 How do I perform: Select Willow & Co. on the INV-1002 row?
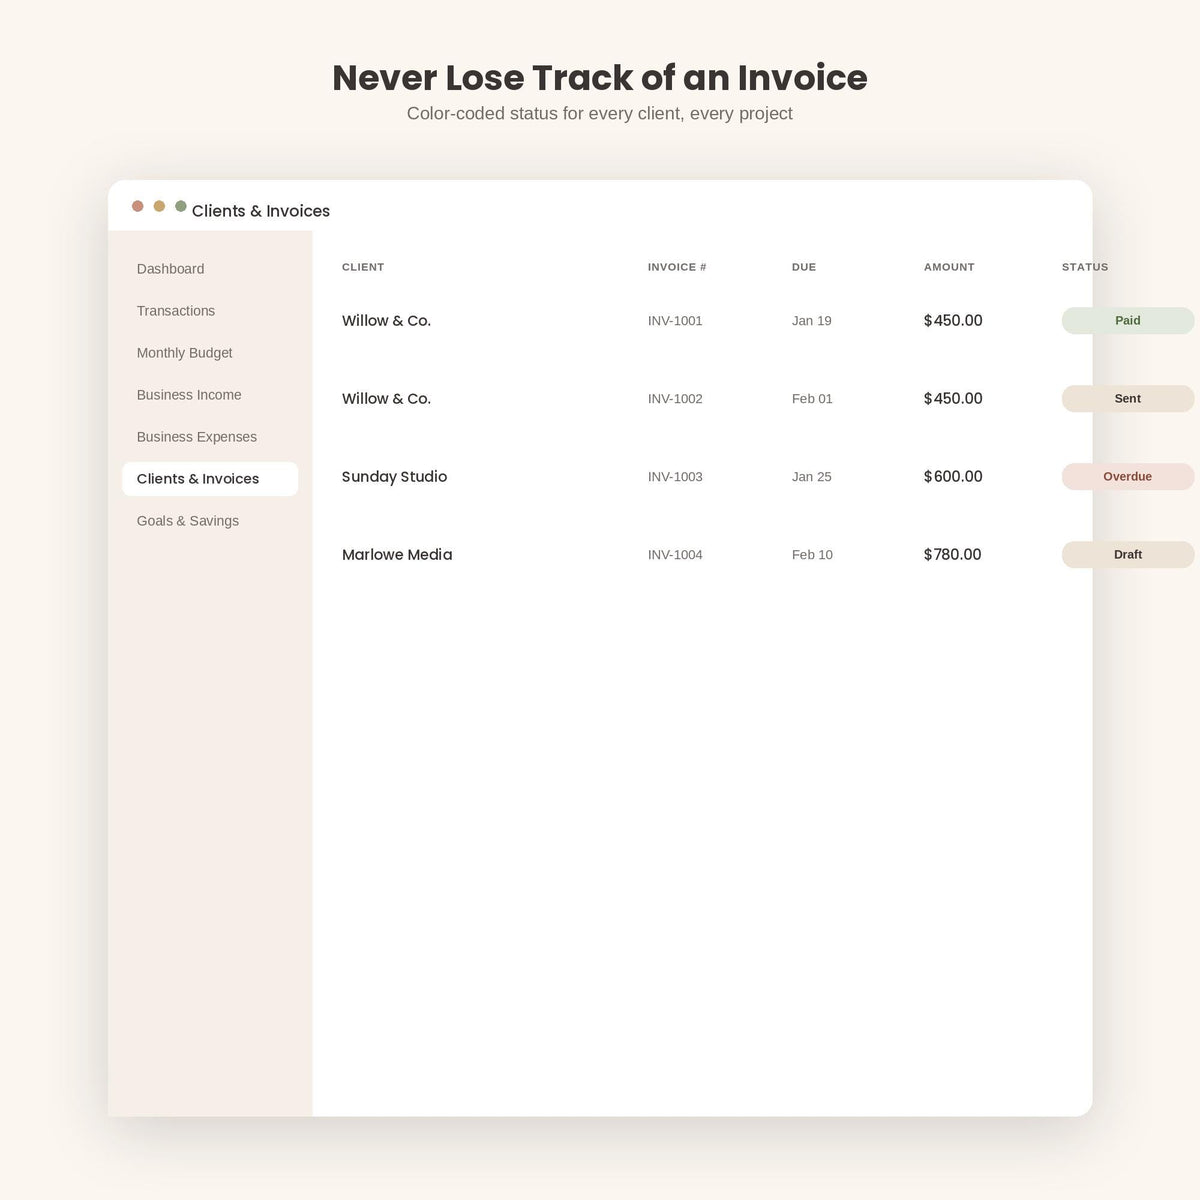click(386, 399)
